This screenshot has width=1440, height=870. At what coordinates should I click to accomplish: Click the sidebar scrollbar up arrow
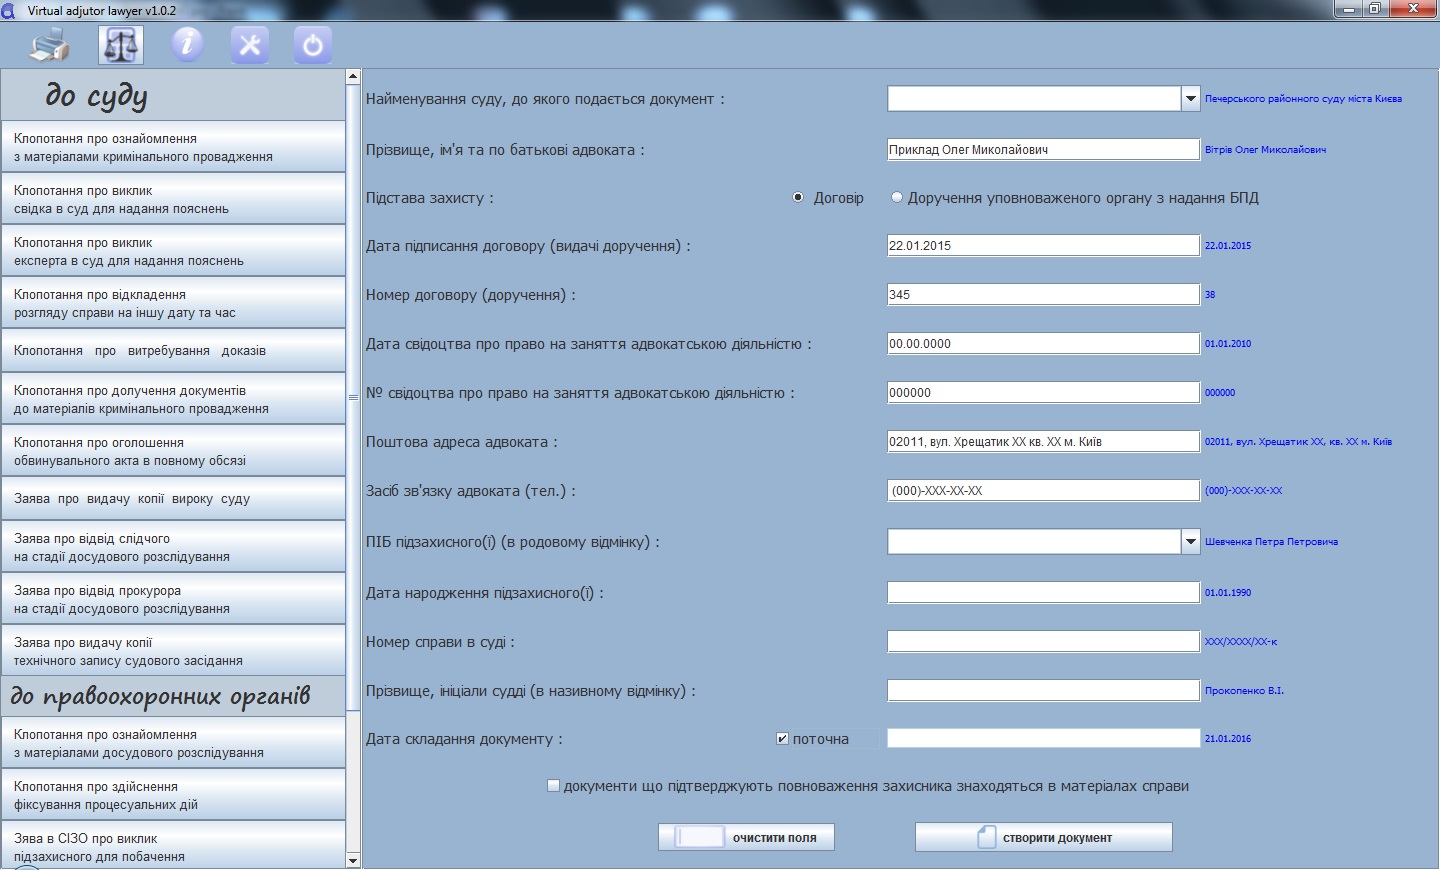353,77
